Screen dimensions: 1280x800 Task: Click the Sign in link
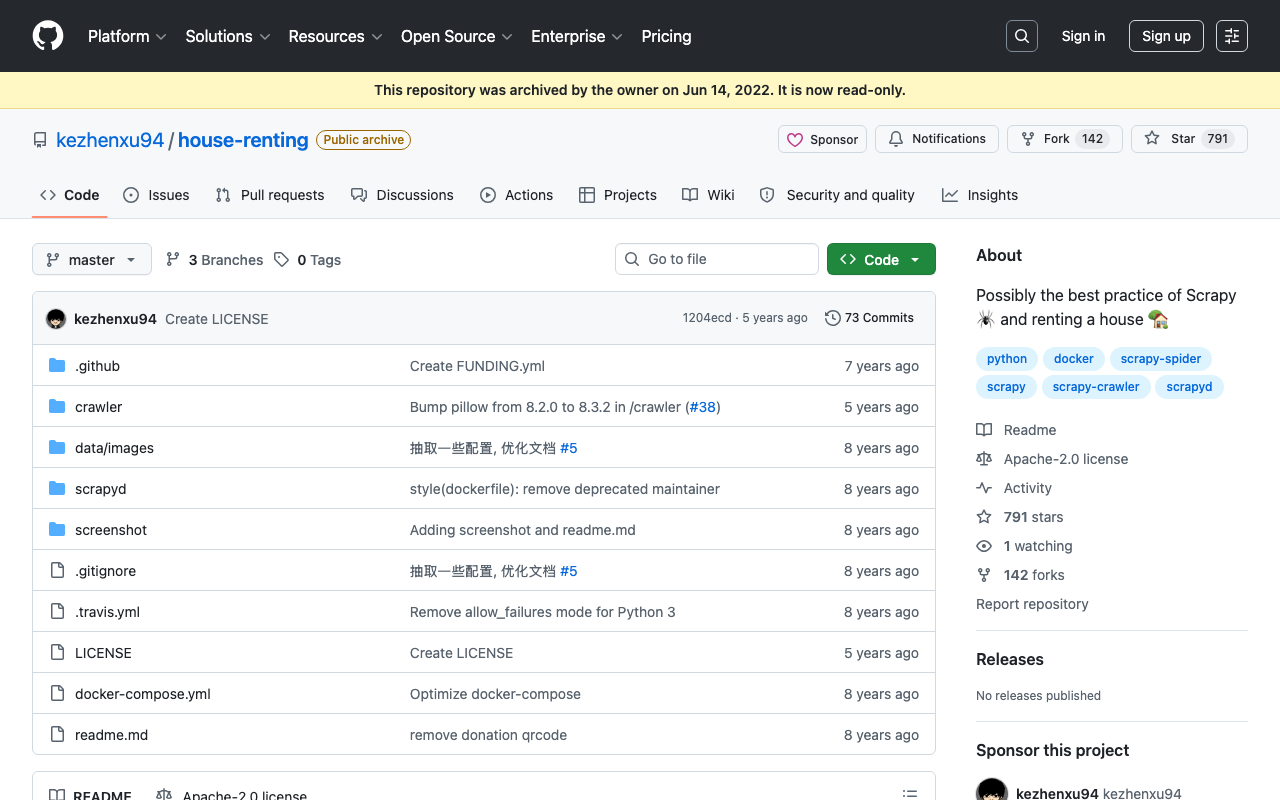(x=1083, y=36)
